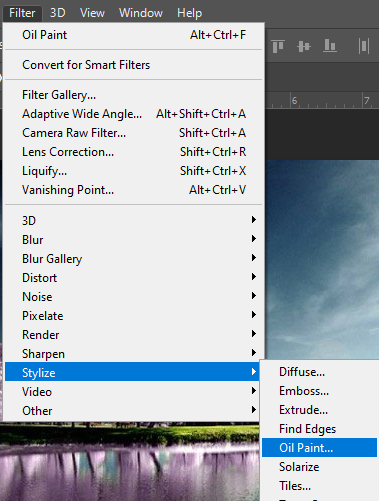Choose Convert for Smart Filters
The width and height of the screenshot is (379, 501).
pos(134,65)
